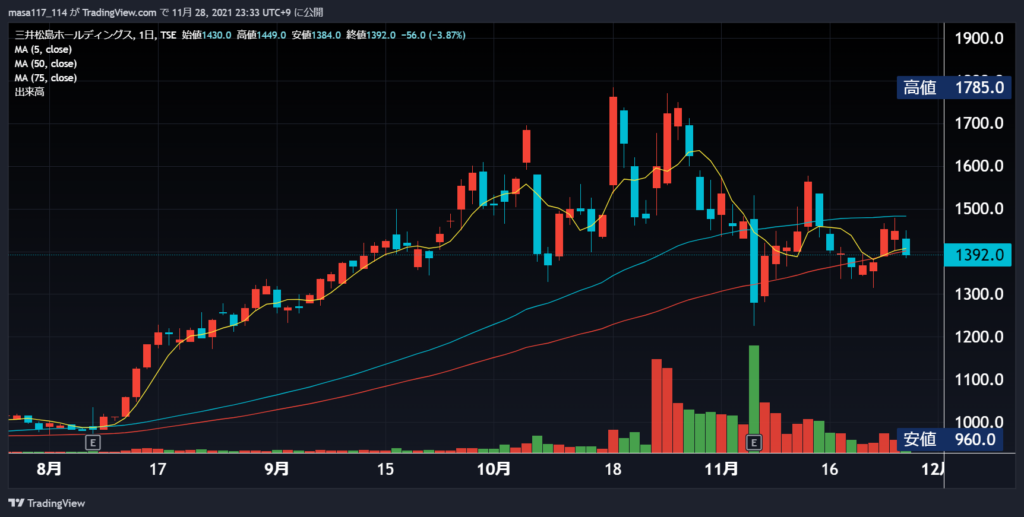Click the 1000.0 price axis label

pos(979,422)
